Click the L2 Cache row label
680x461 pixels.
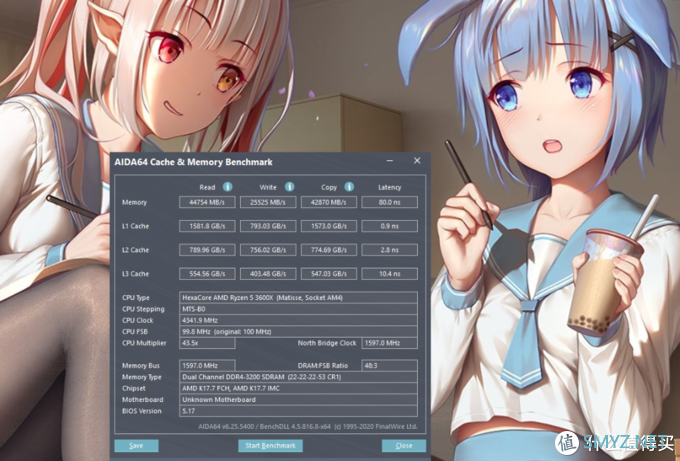(135, 250)
